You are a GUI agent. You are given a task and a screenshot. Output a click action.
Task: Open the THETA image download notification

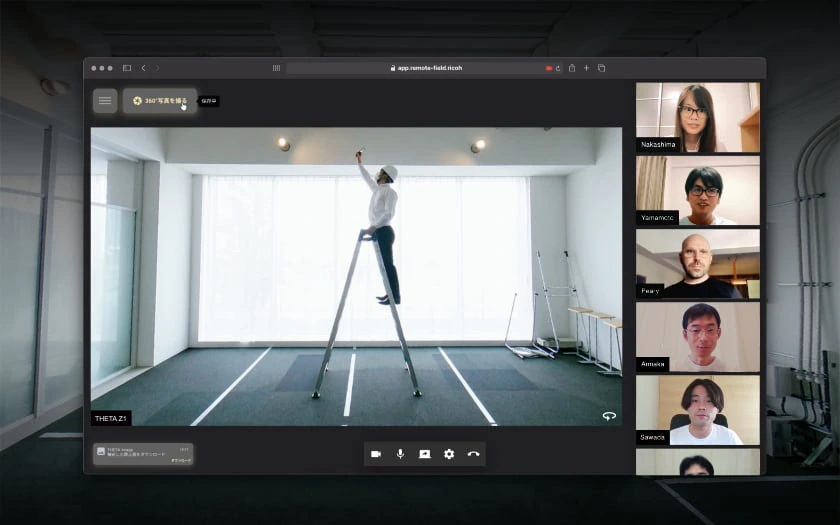point(143,454)
